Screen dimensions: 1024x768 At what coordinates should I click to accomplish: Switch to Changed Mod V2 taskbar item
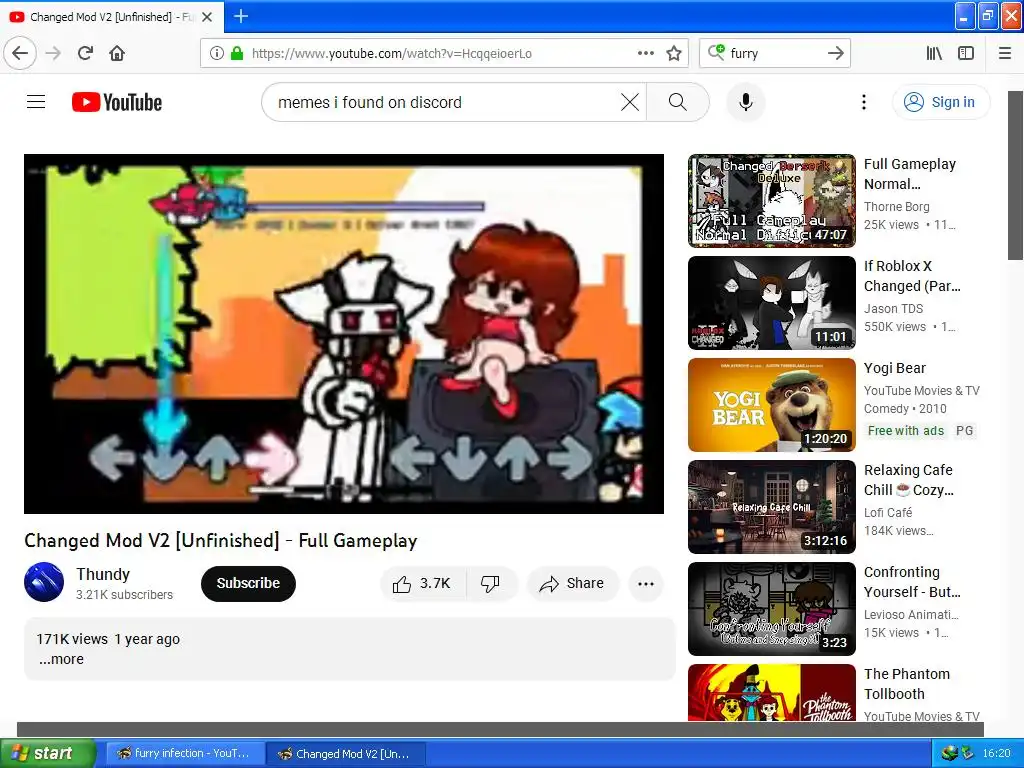click(x=346, y=754)
